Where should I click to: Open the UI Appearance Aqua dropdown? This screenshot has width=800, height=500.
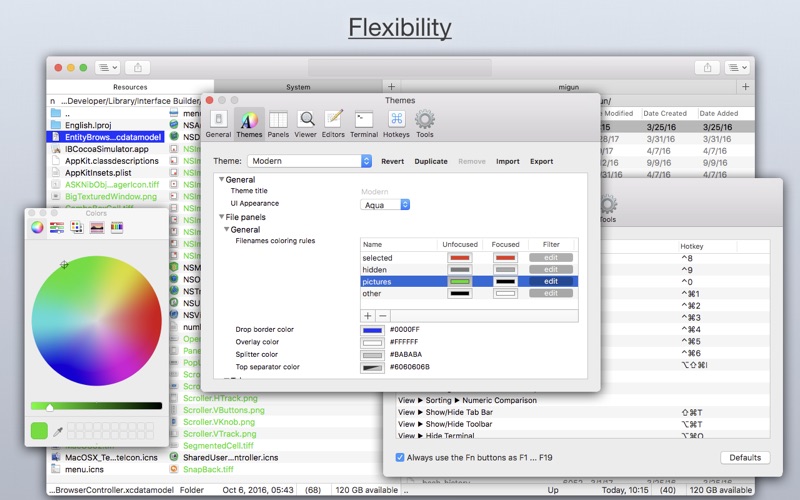(385, 205)
